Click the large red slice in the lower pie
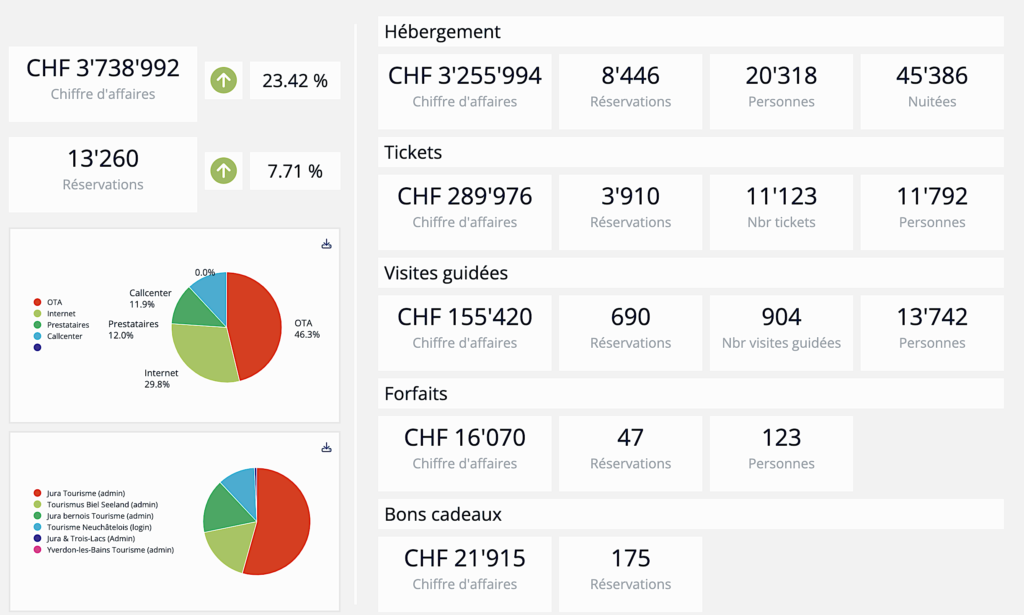This screenshot has height=615, width=1024. (x=282, y=525)
